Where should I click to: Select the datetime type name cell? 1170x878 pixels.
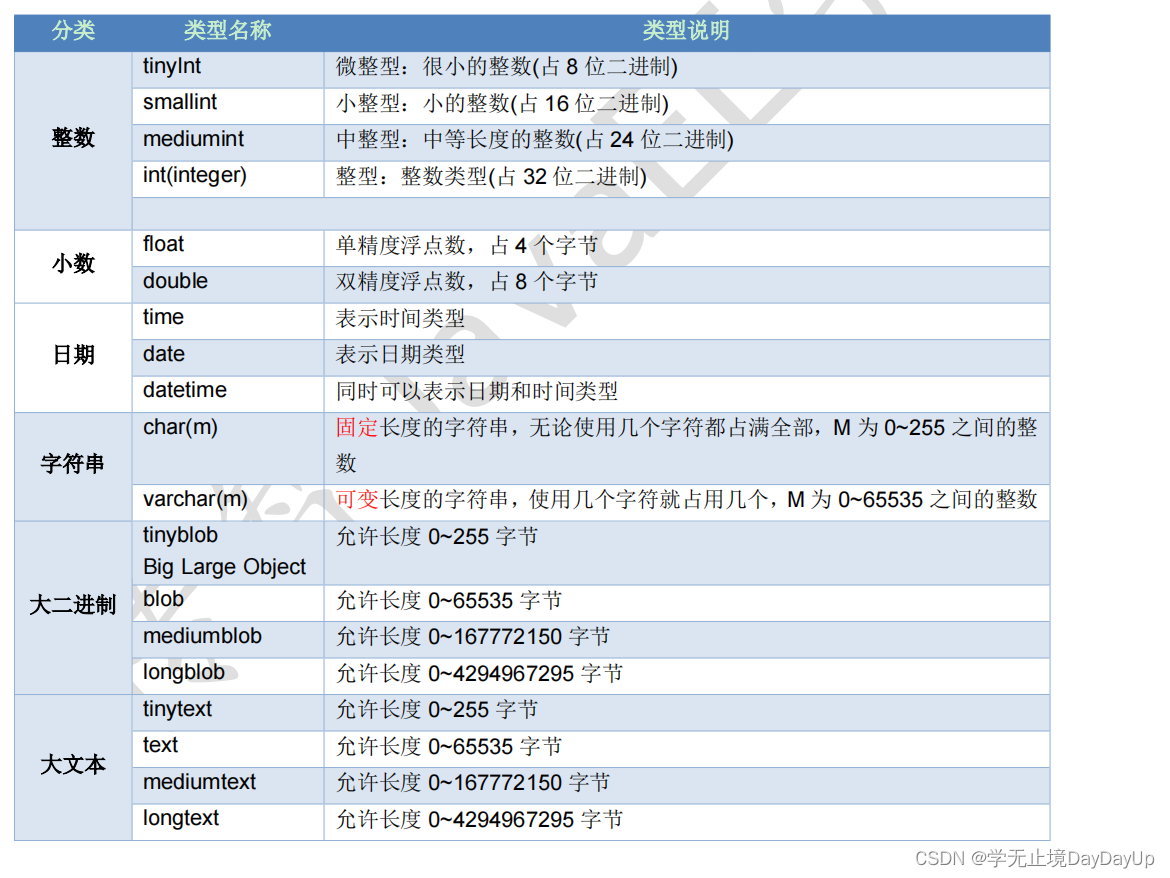(x=228, y=394)
